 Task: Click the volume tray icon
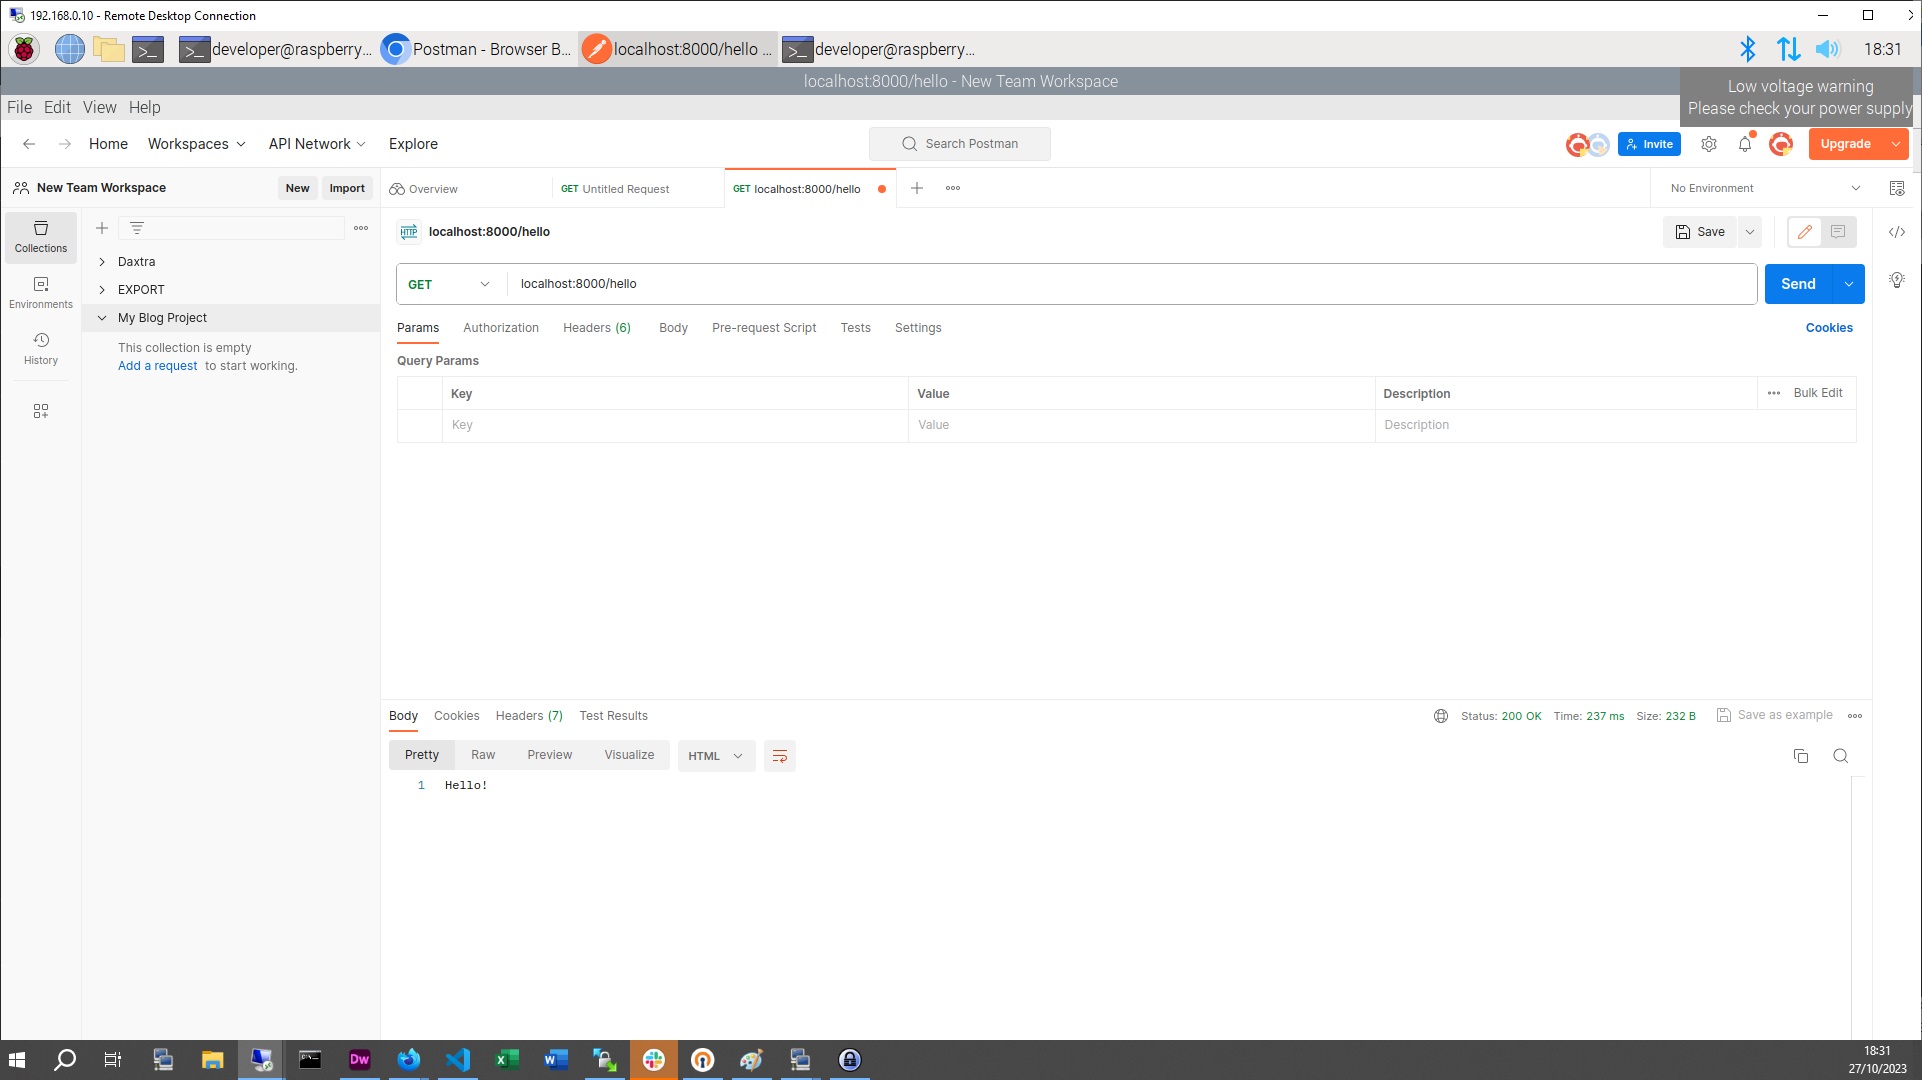point(1828,49)
